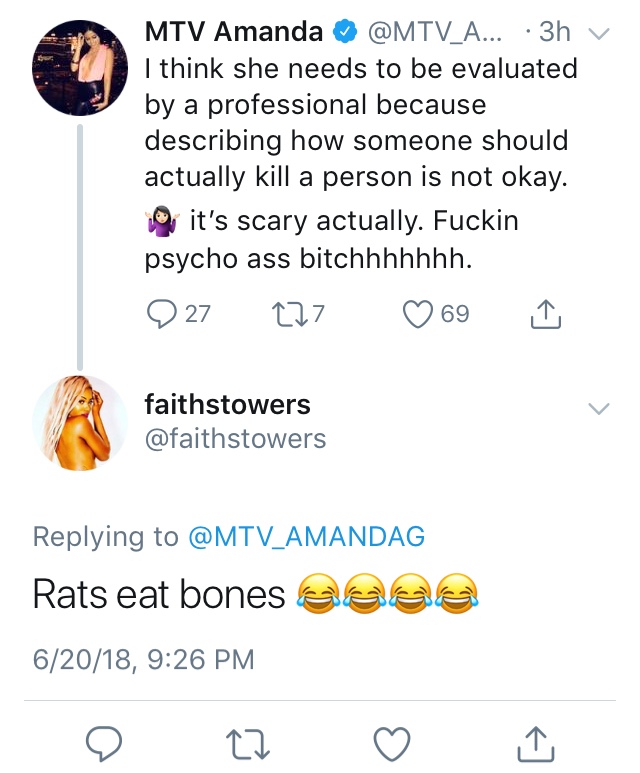Image resolution: width=640 pixels, height=773 pixels.
Task: Open the tweet timestamp 6/20/18, 9:26 PM
Action: [143, 660]
